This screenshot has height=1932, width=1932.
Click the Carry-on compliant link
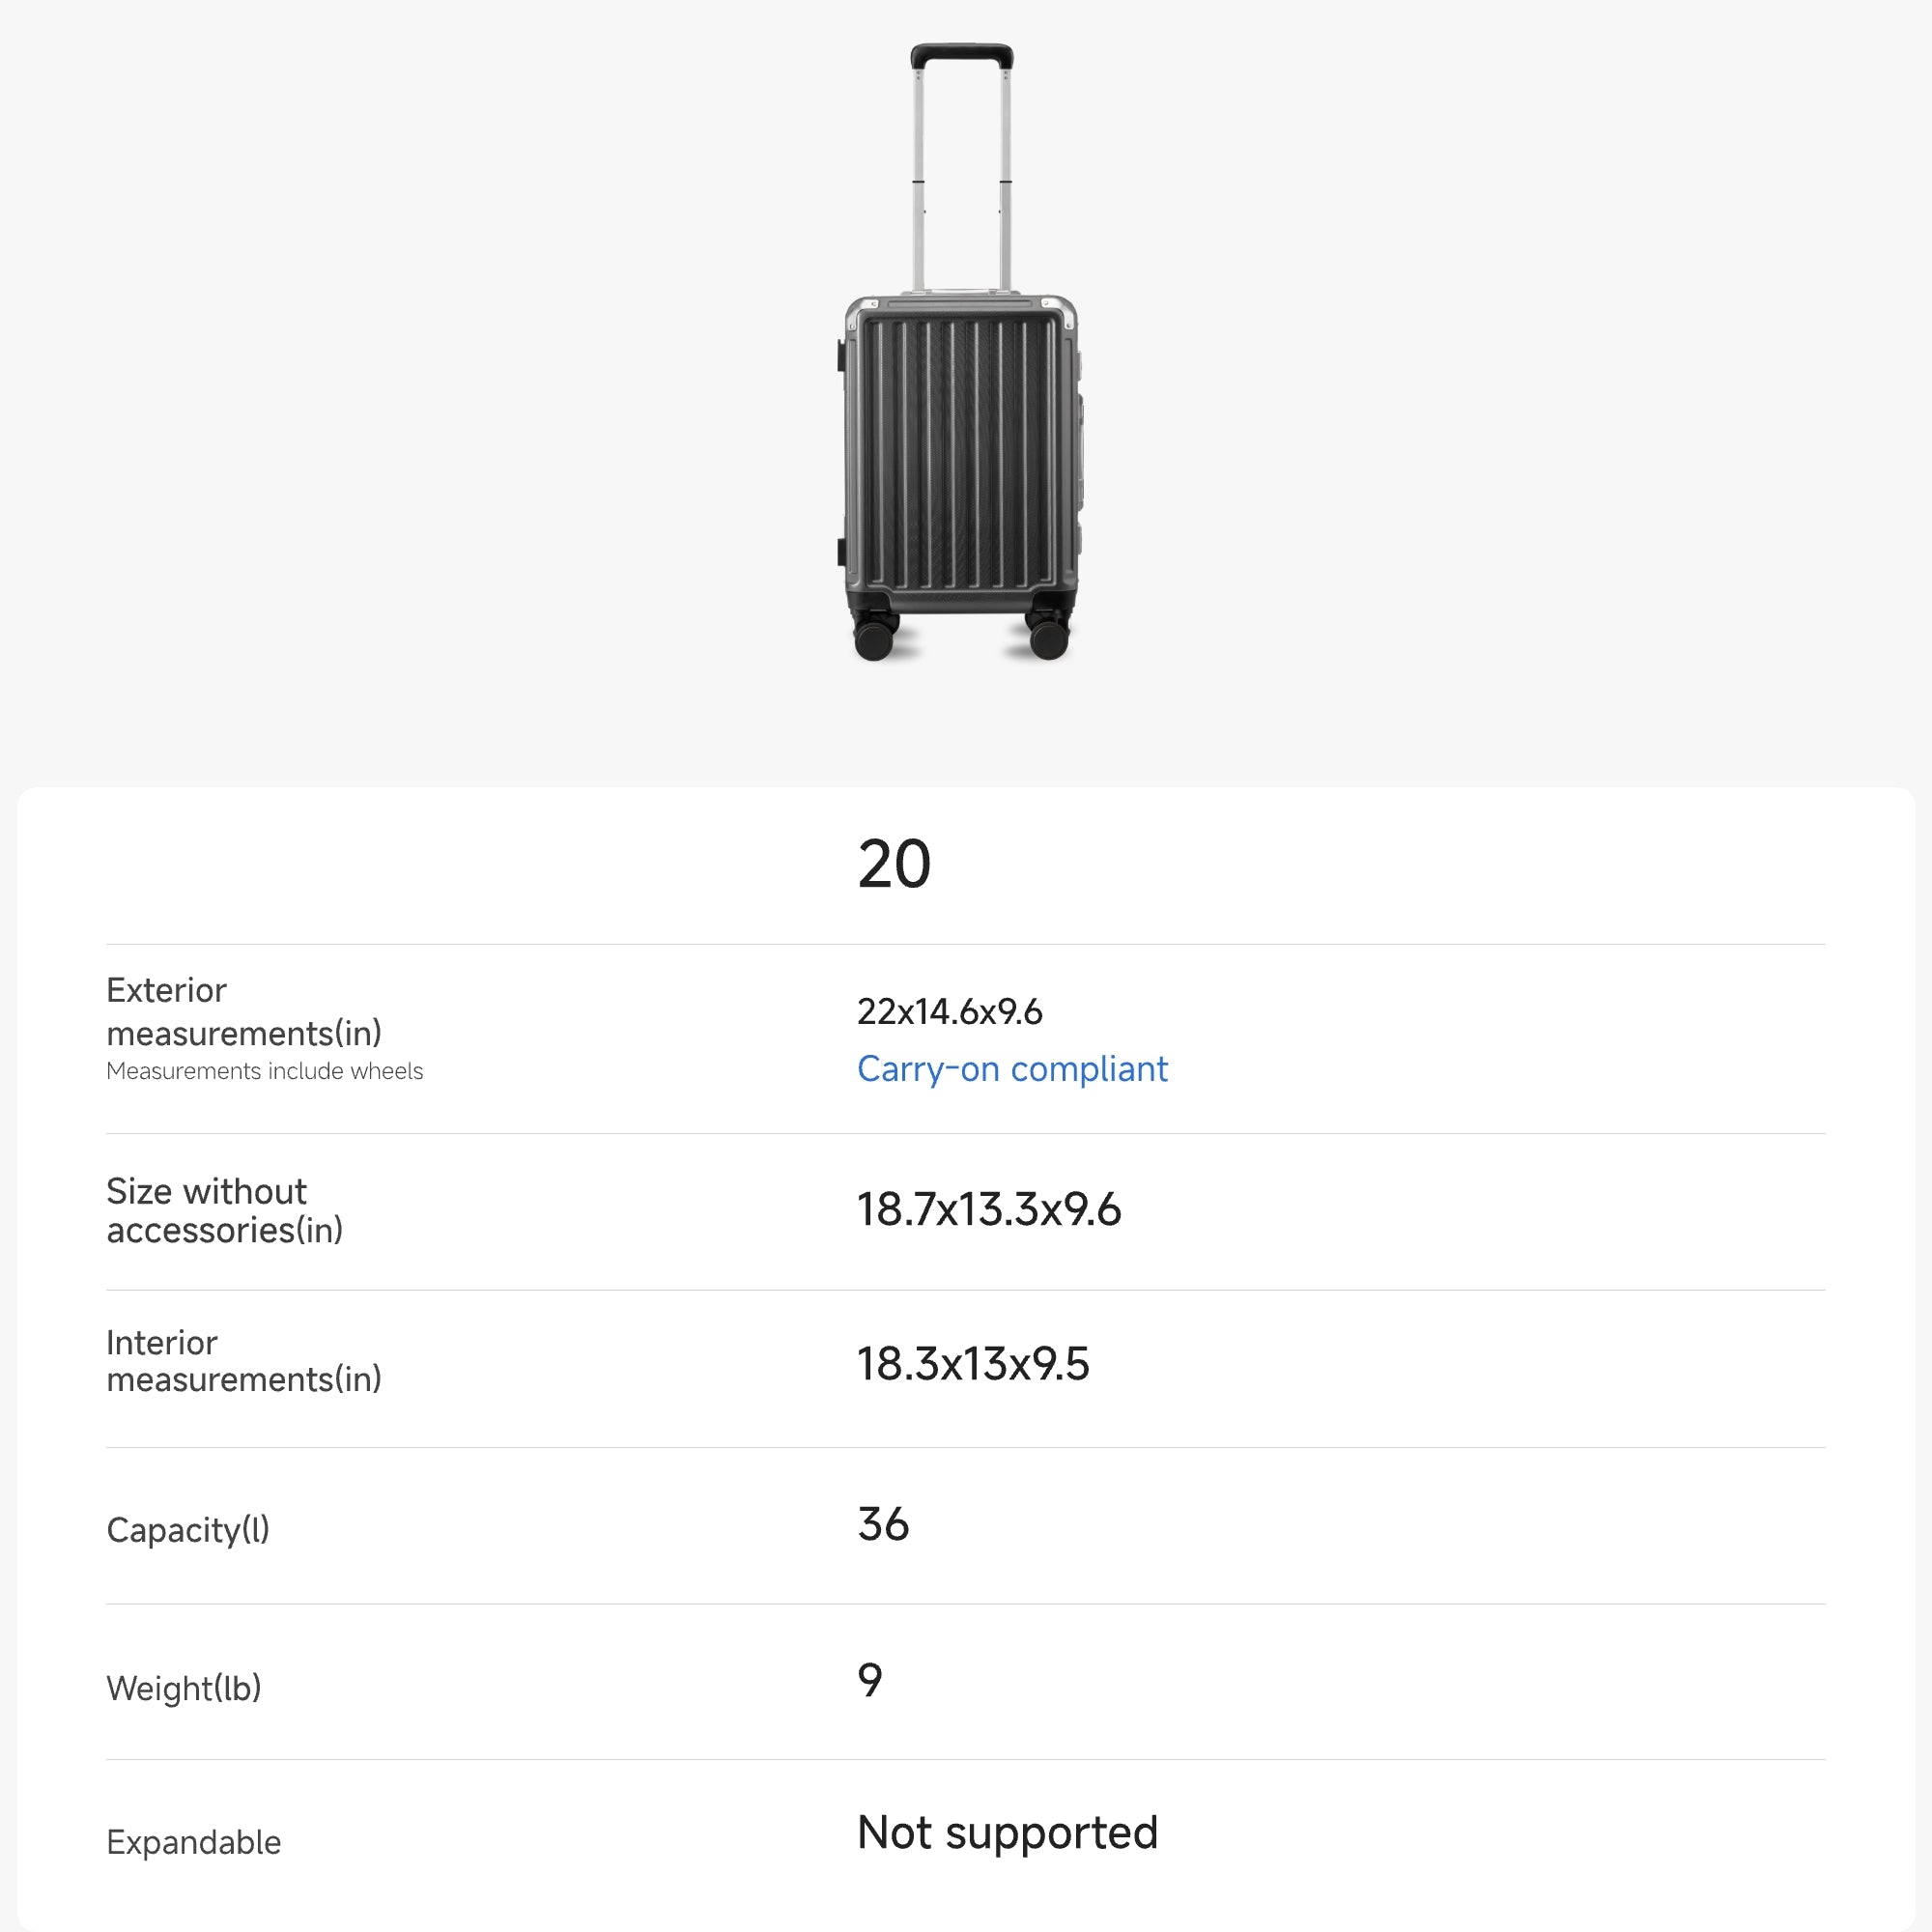pyautogui.click(x=1012, y=1069)
